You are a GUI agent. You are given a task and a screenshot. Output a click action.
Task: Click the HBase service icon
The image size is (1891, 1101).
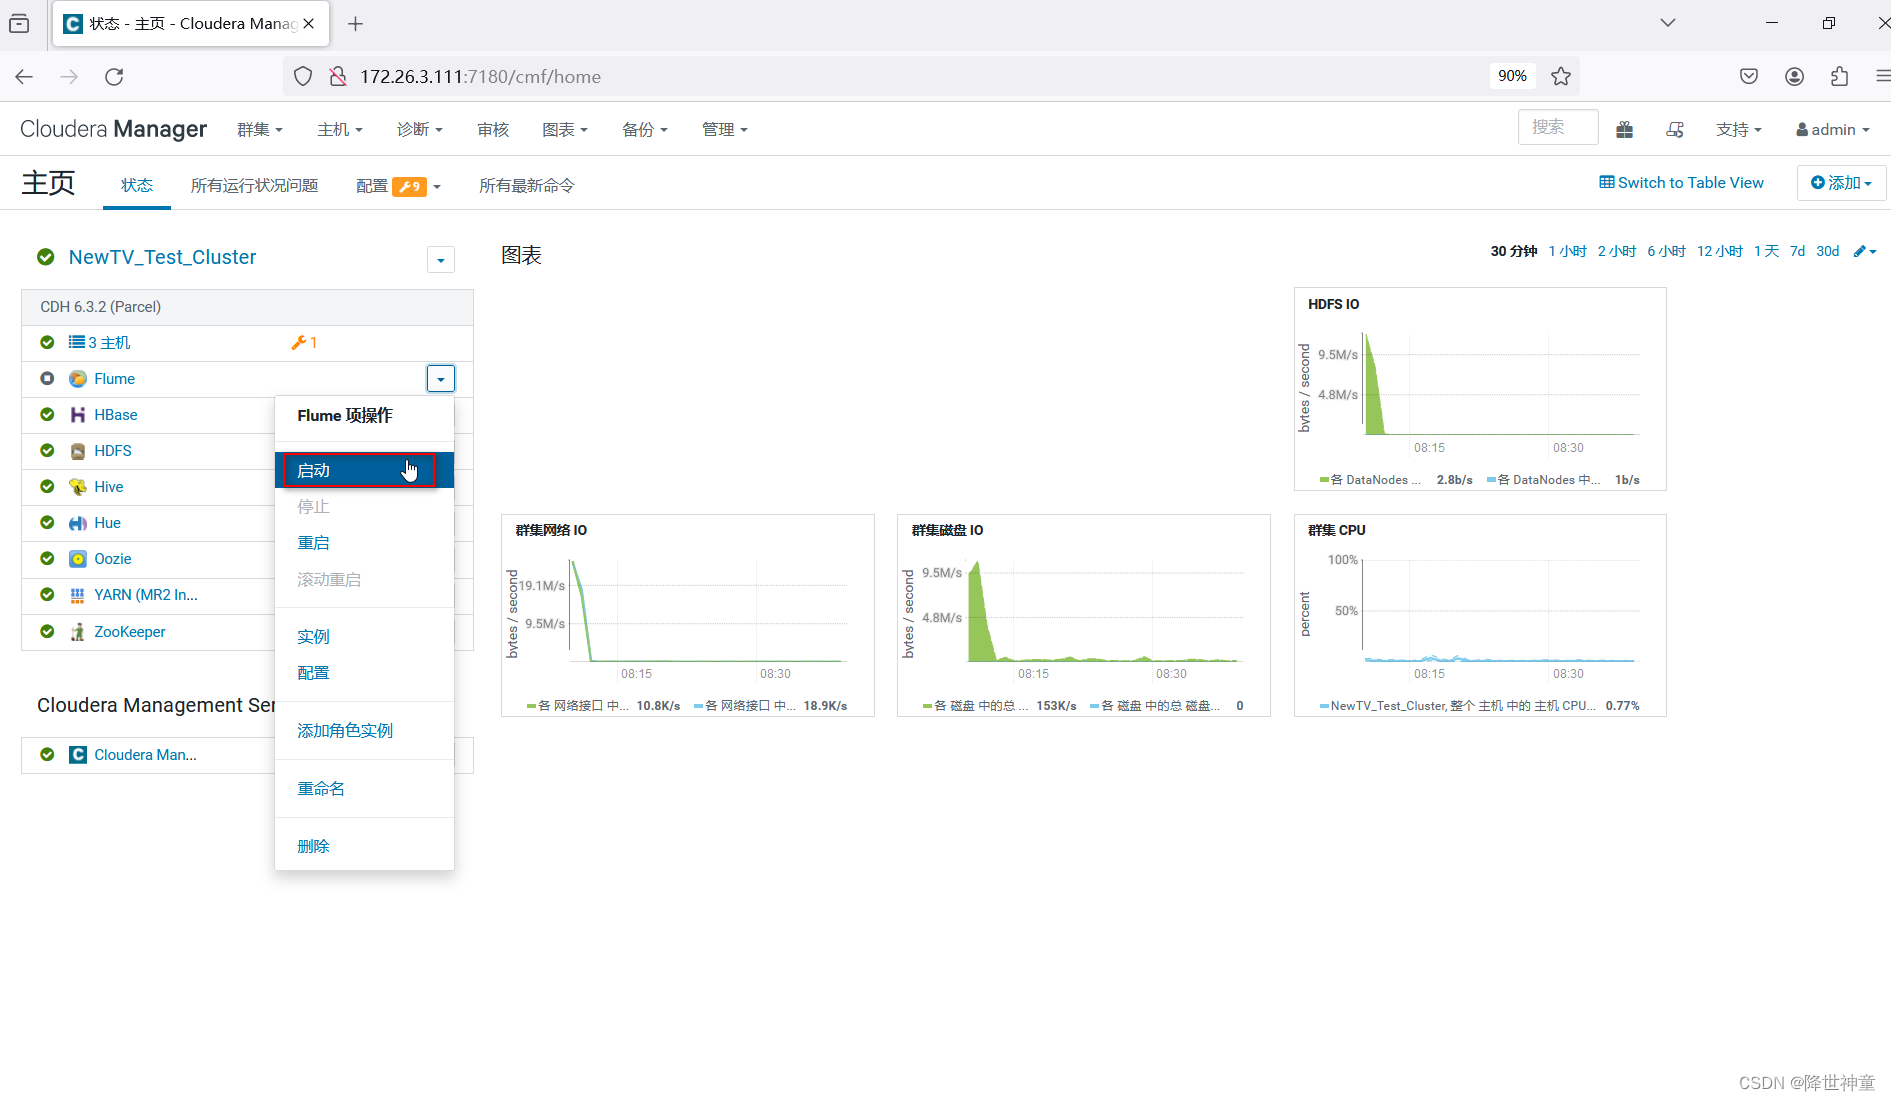[78, 415]
